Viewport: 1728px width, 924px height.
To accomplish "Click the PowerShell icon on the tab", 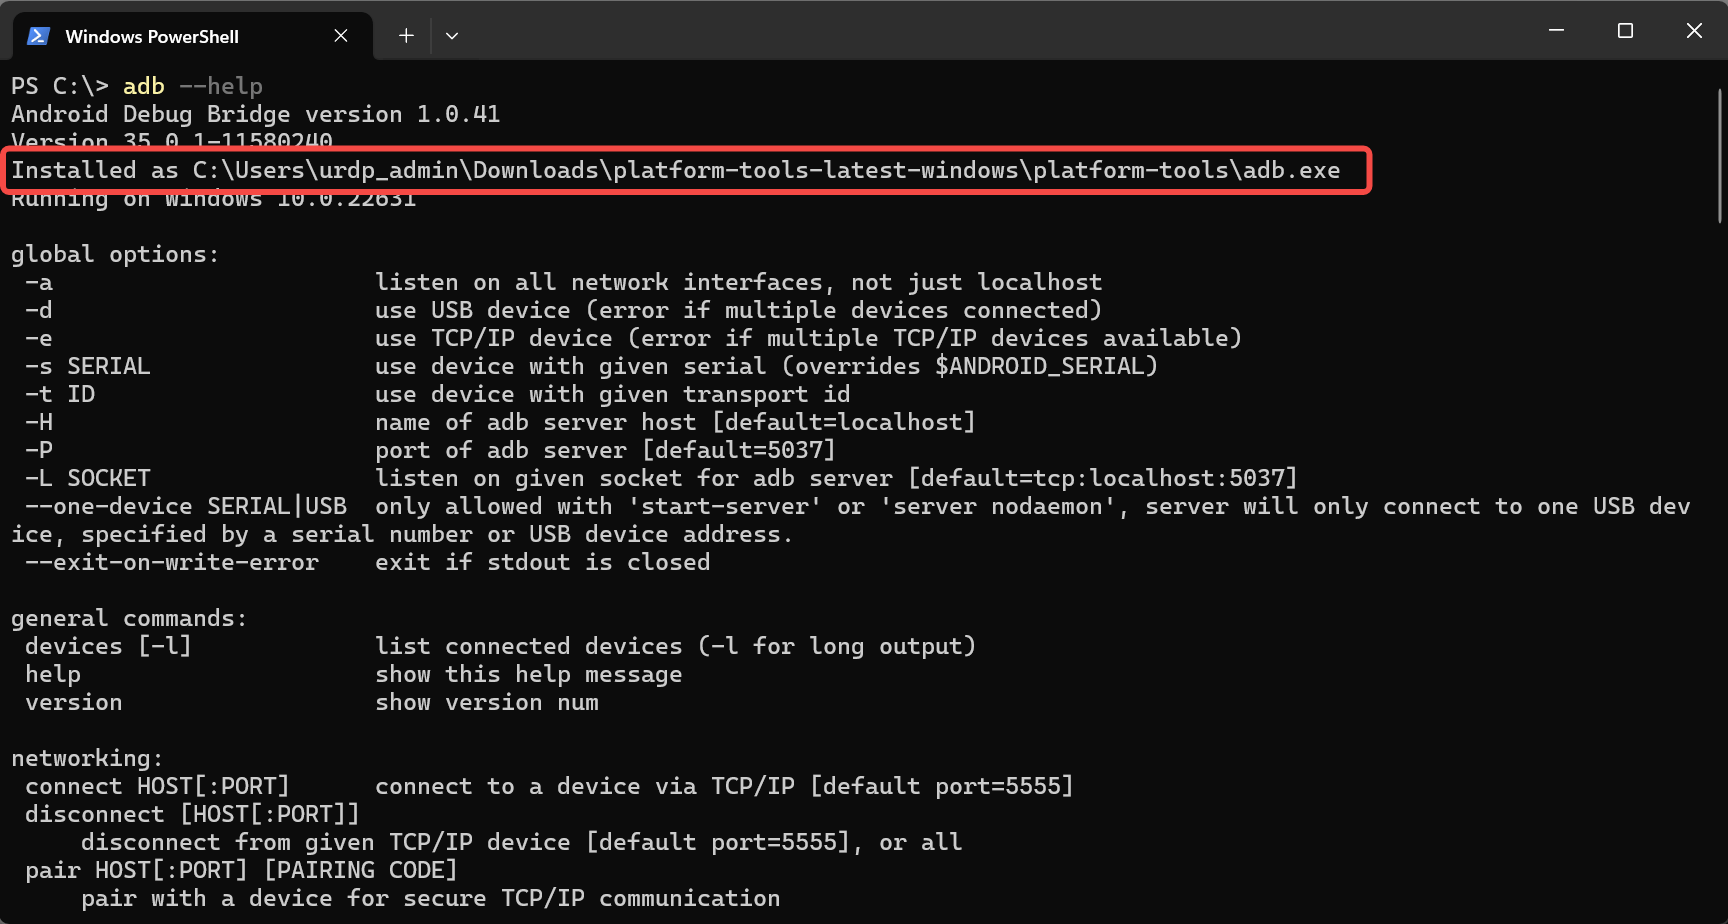I will tap(38, 36).
